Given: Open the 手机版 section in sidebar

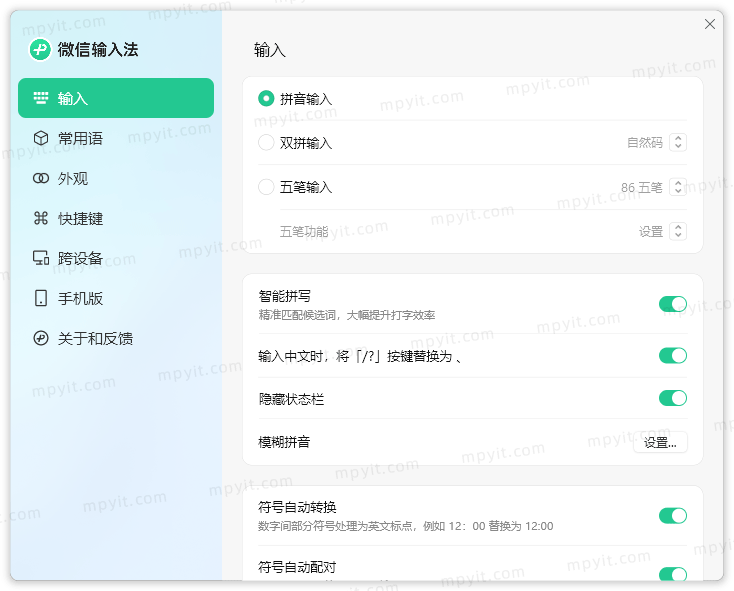Looking at the screenshot, I should pos(116,298).
